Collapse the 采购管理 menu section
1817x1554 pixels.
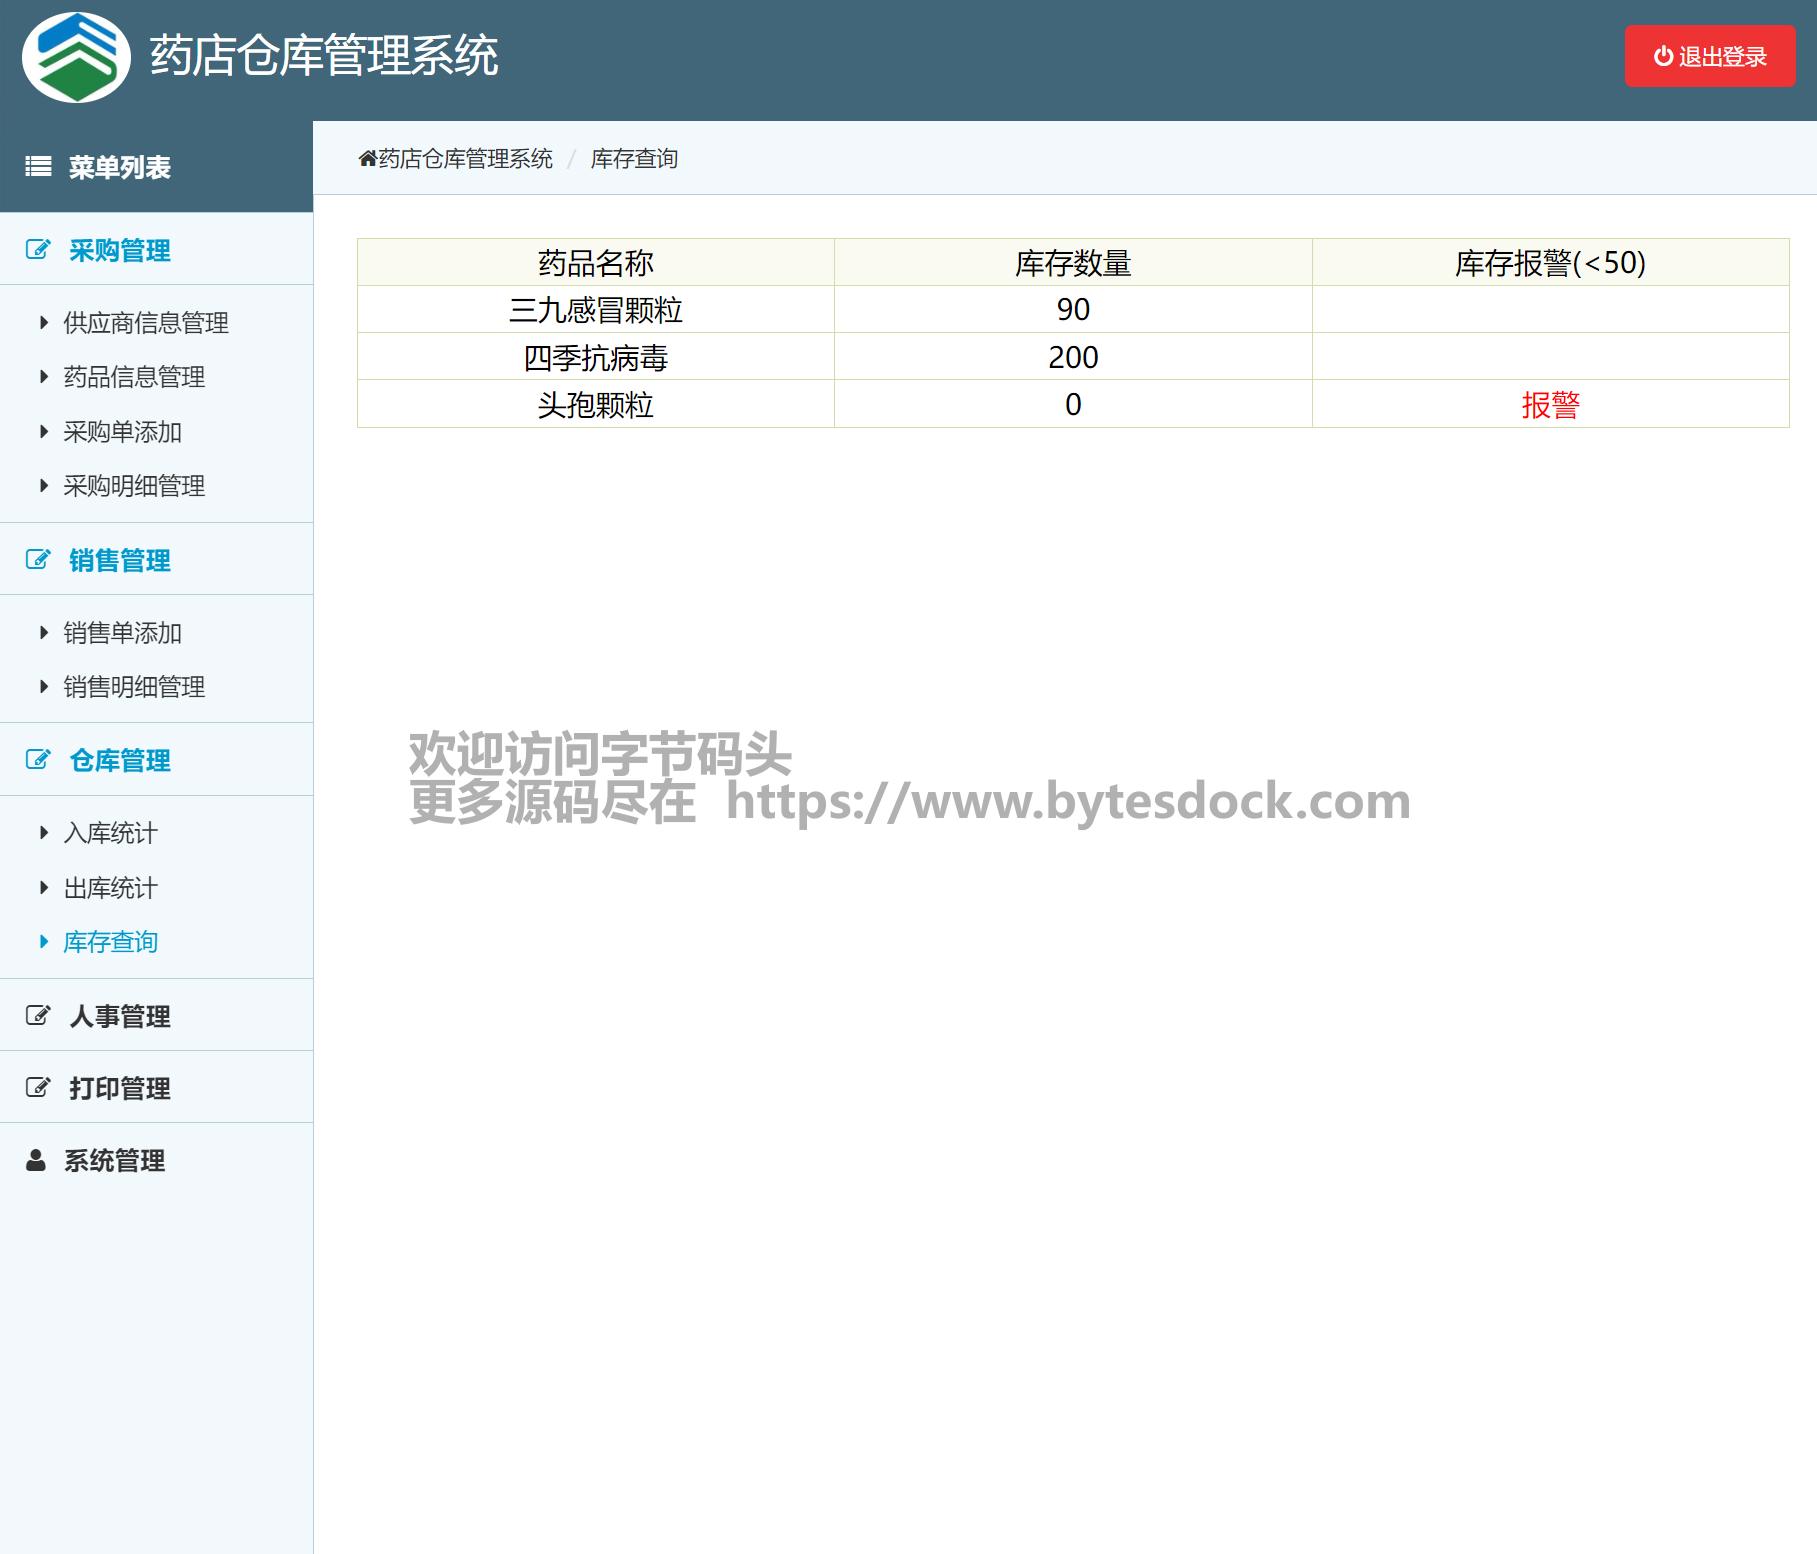(x=119, y=250)
